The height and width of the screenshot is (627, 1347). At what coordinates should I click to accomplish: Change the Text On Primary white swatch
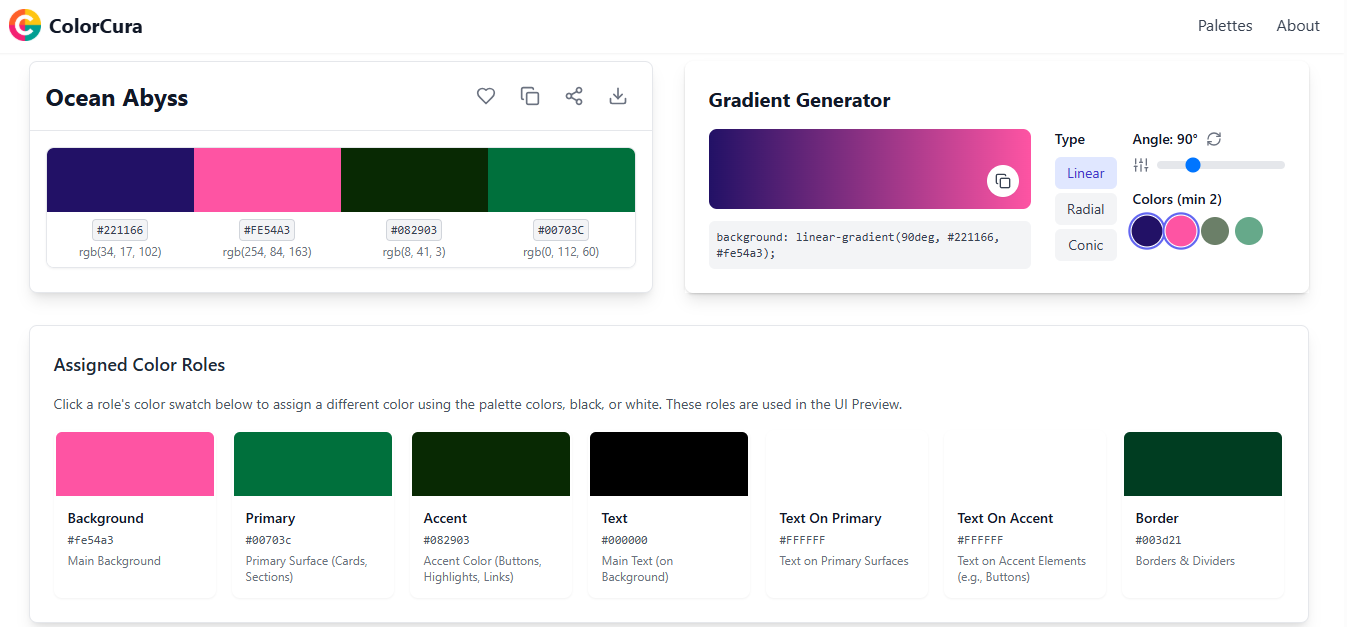coord(847,464)
